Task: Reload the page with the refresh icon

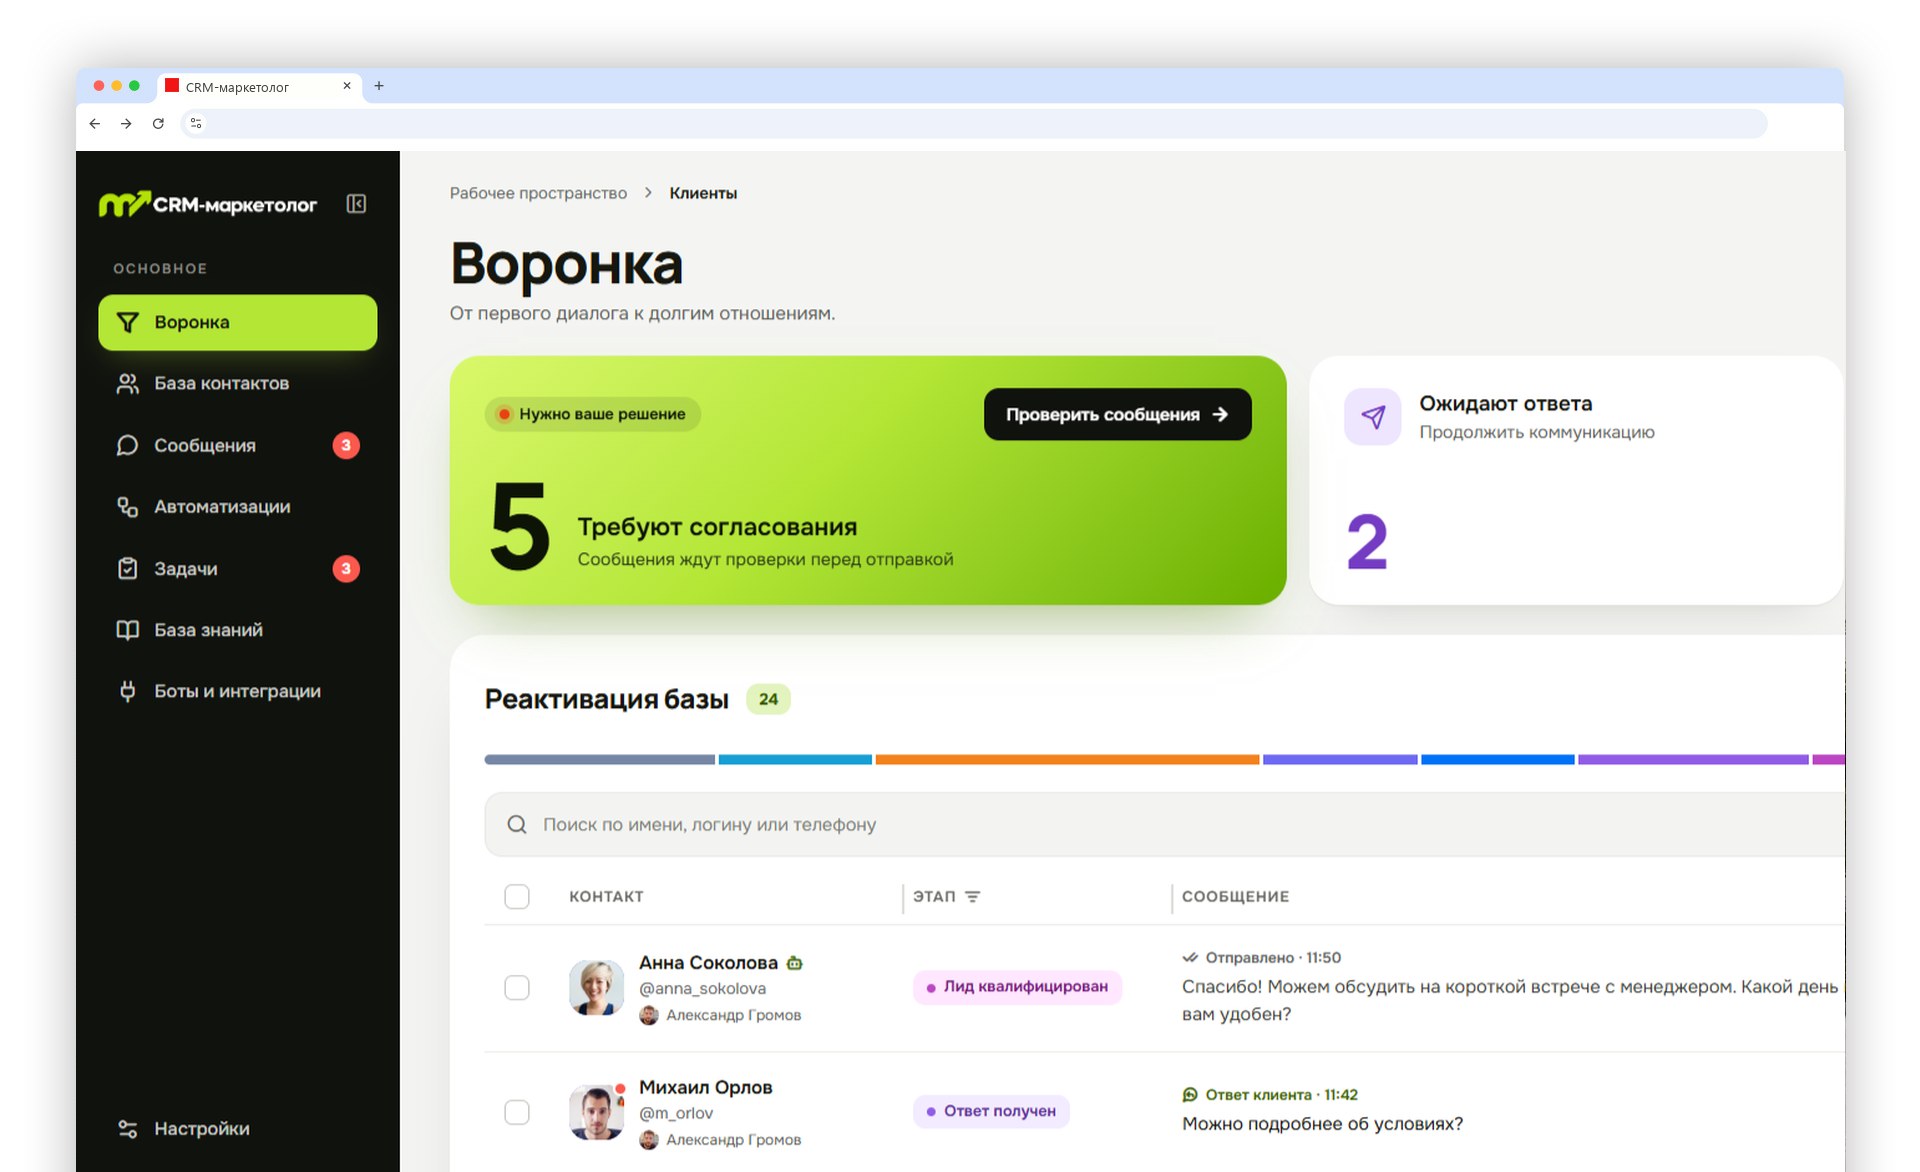Action: [158, 124]
